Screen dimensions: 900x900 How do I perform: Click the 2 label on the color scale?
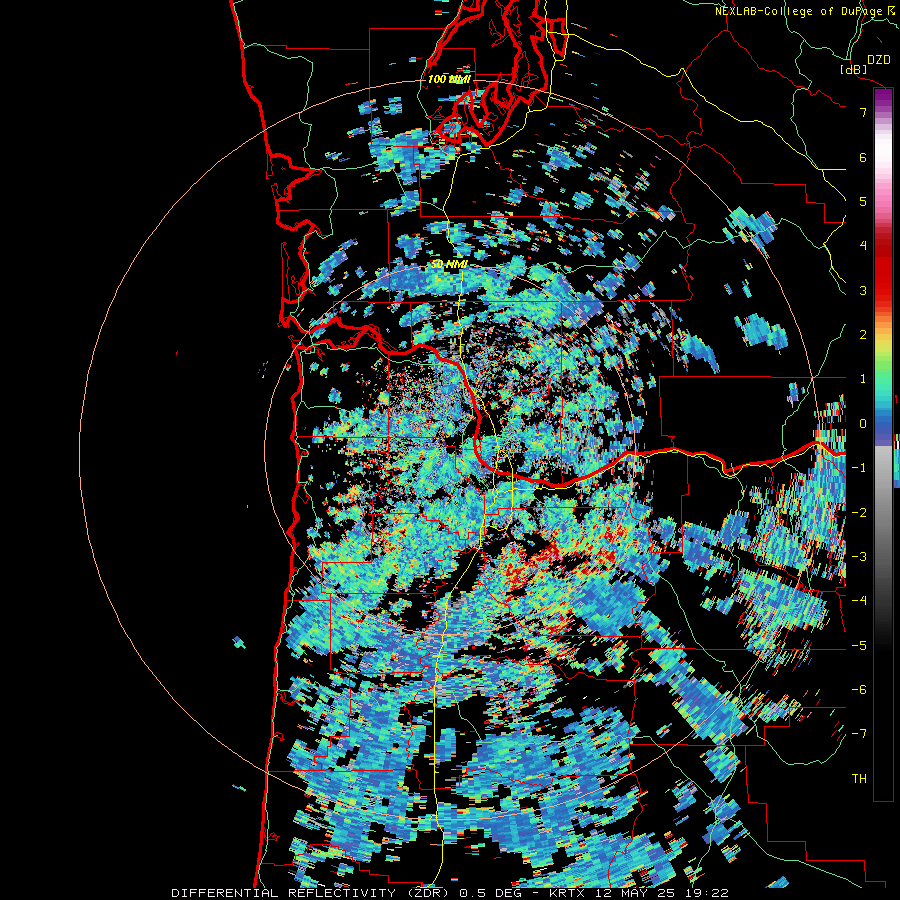click(x=863, y=335)
